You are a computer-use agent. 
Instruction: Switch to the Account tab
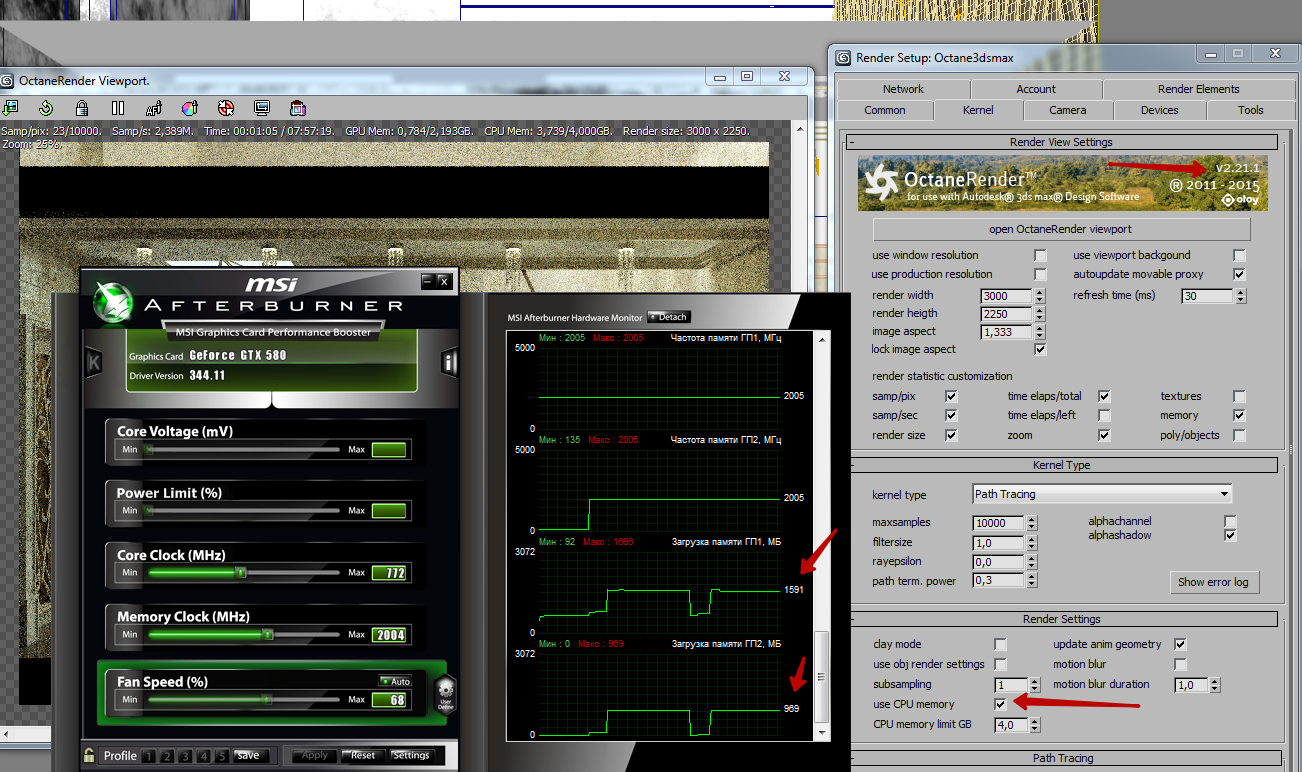[1036, 89]
